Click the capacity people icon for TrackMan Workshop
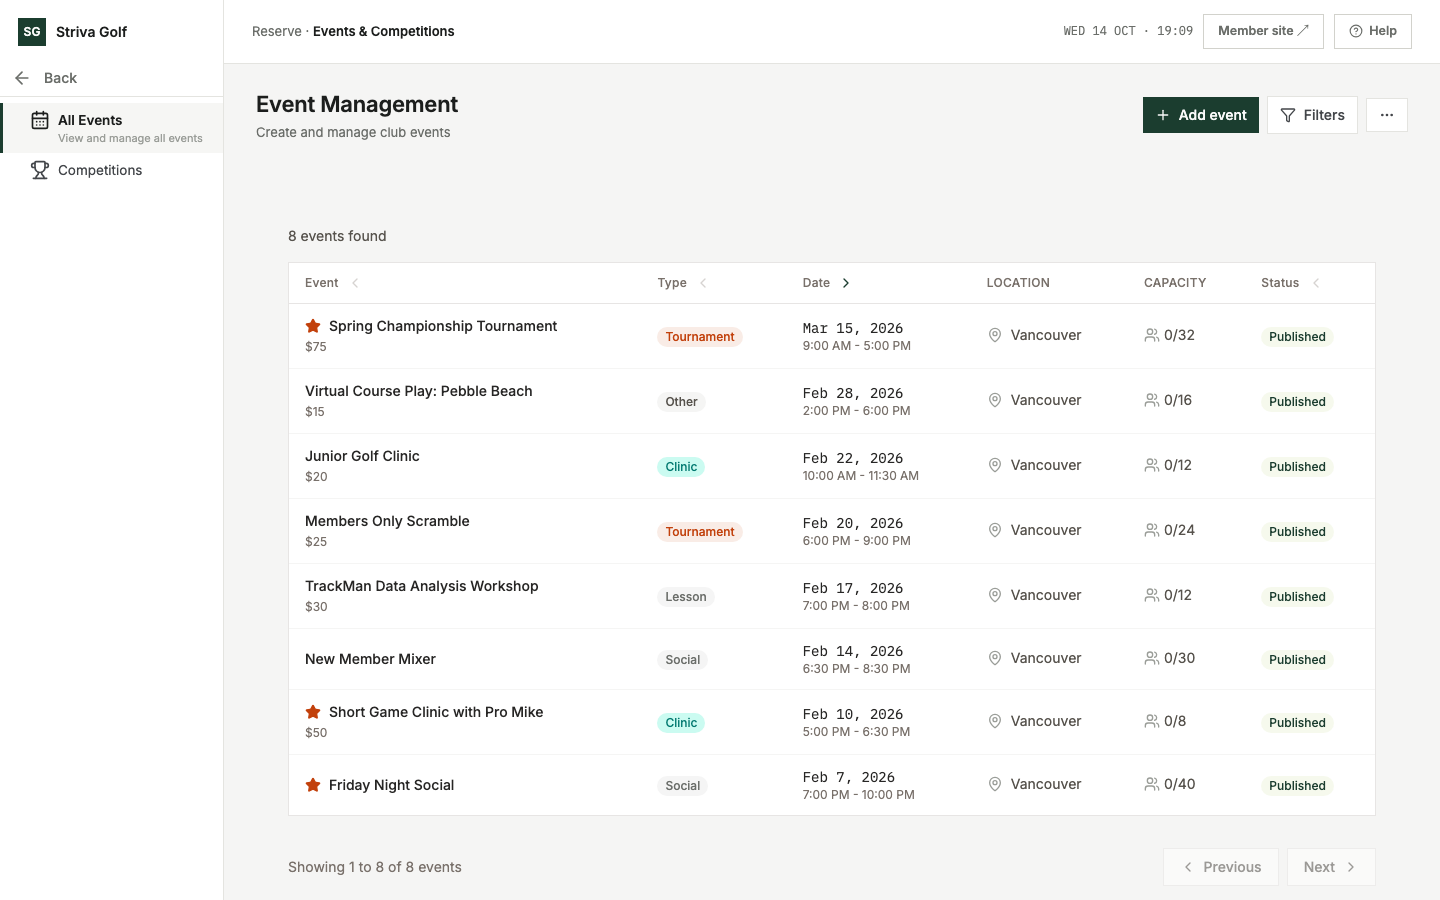This screenshot has width=1440, height=900. click(x=1152, y=595)
